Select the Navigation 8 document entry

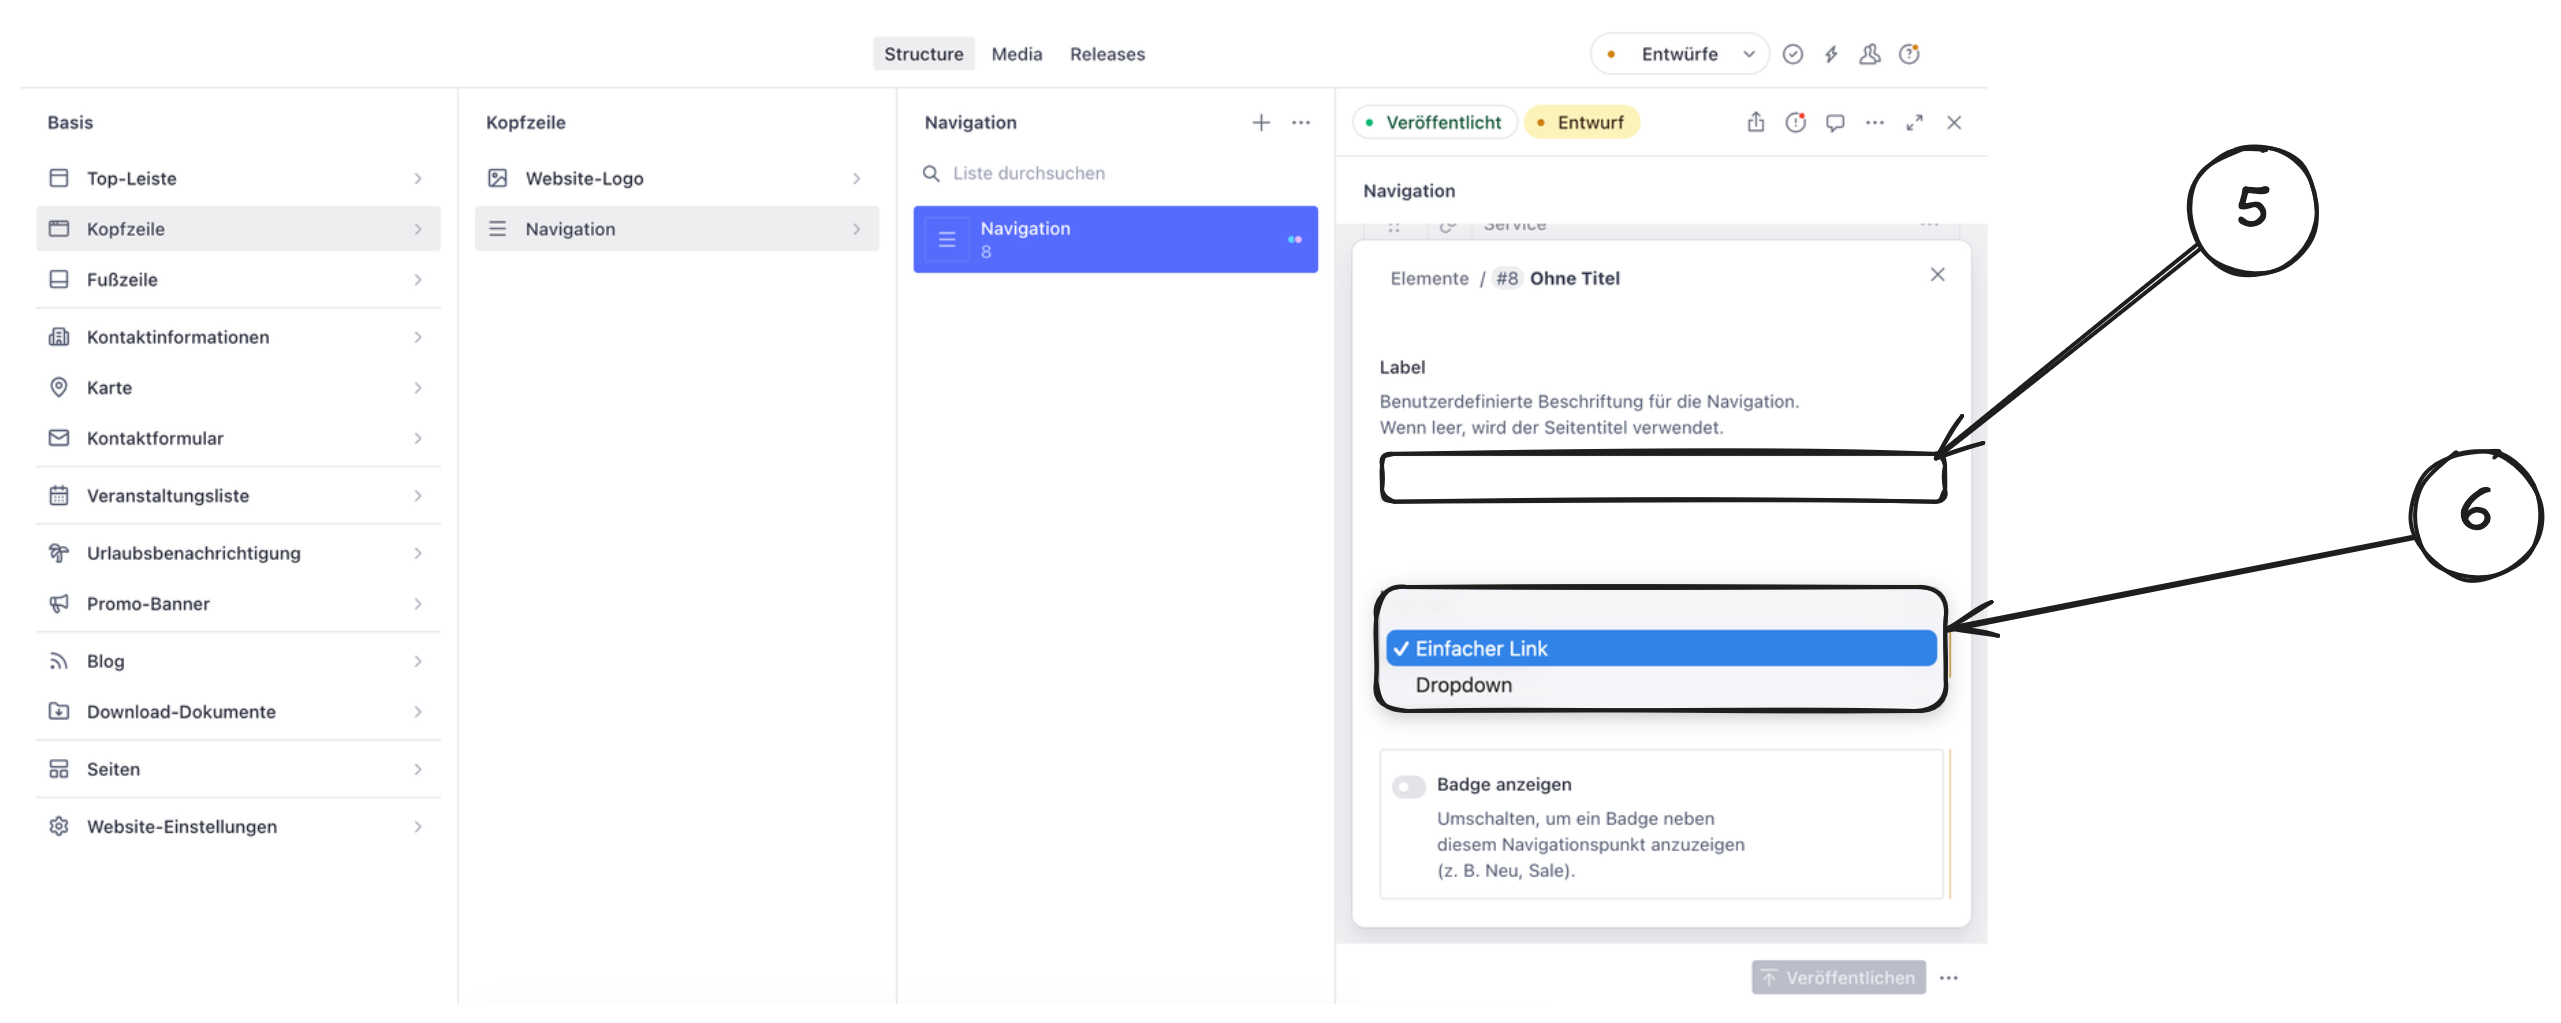(1115, 240)
